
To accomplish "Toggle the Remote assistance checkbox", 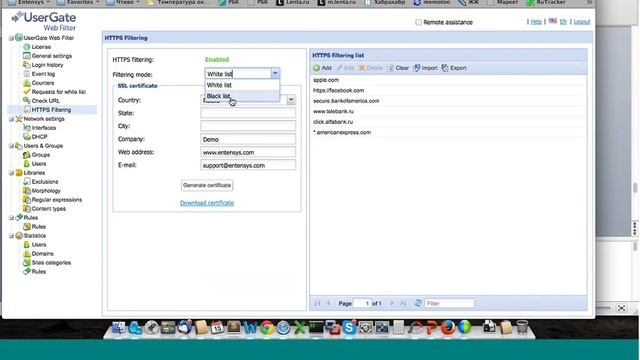I will coord(418,22).
